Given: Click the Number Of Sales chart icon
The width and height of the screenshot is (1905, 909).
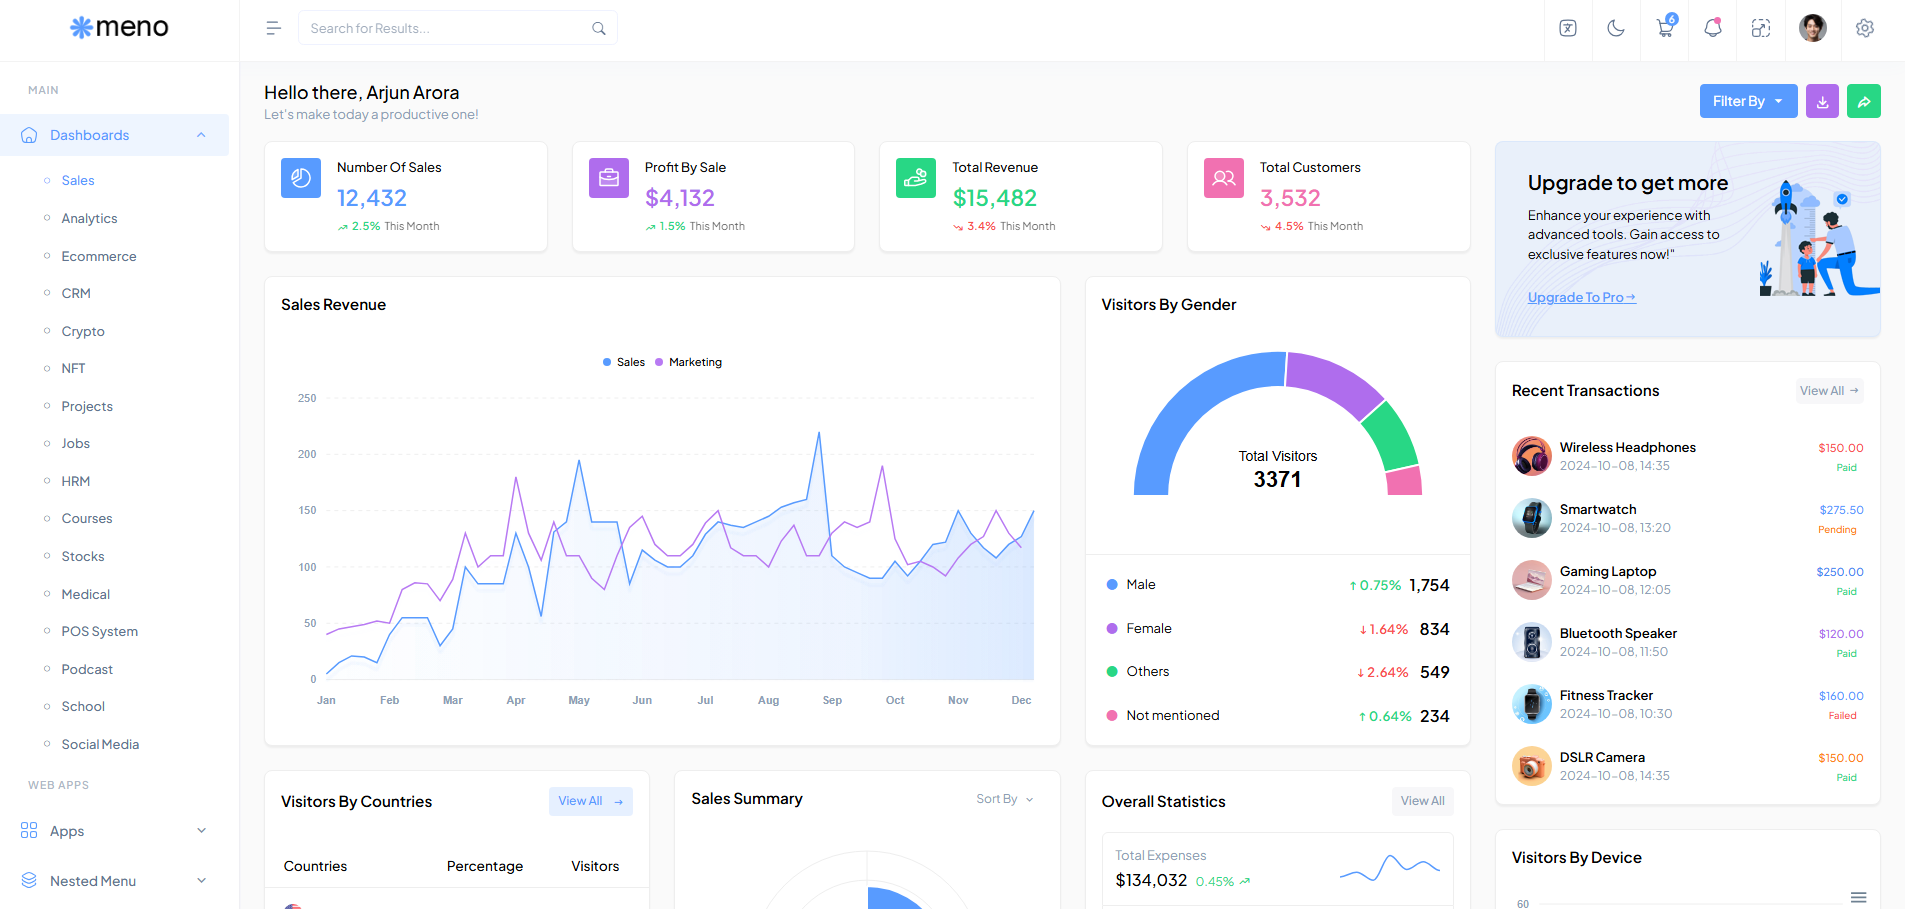Looking at the screenshot, I should pyautogui.click(x=301, y=178).
